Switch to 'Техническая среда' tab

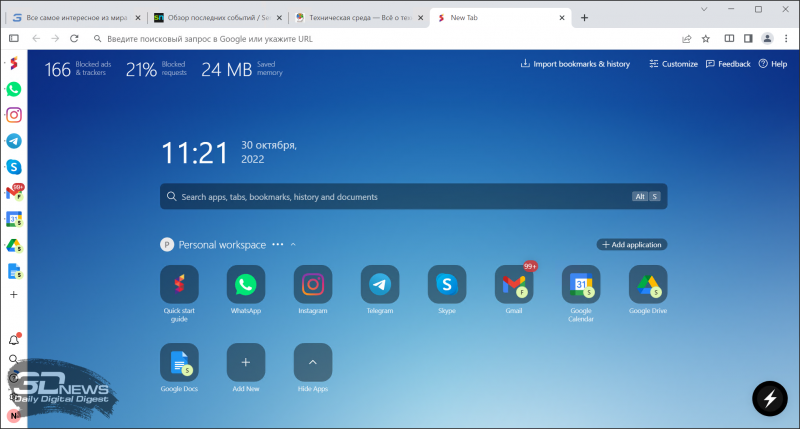[359, 17]
